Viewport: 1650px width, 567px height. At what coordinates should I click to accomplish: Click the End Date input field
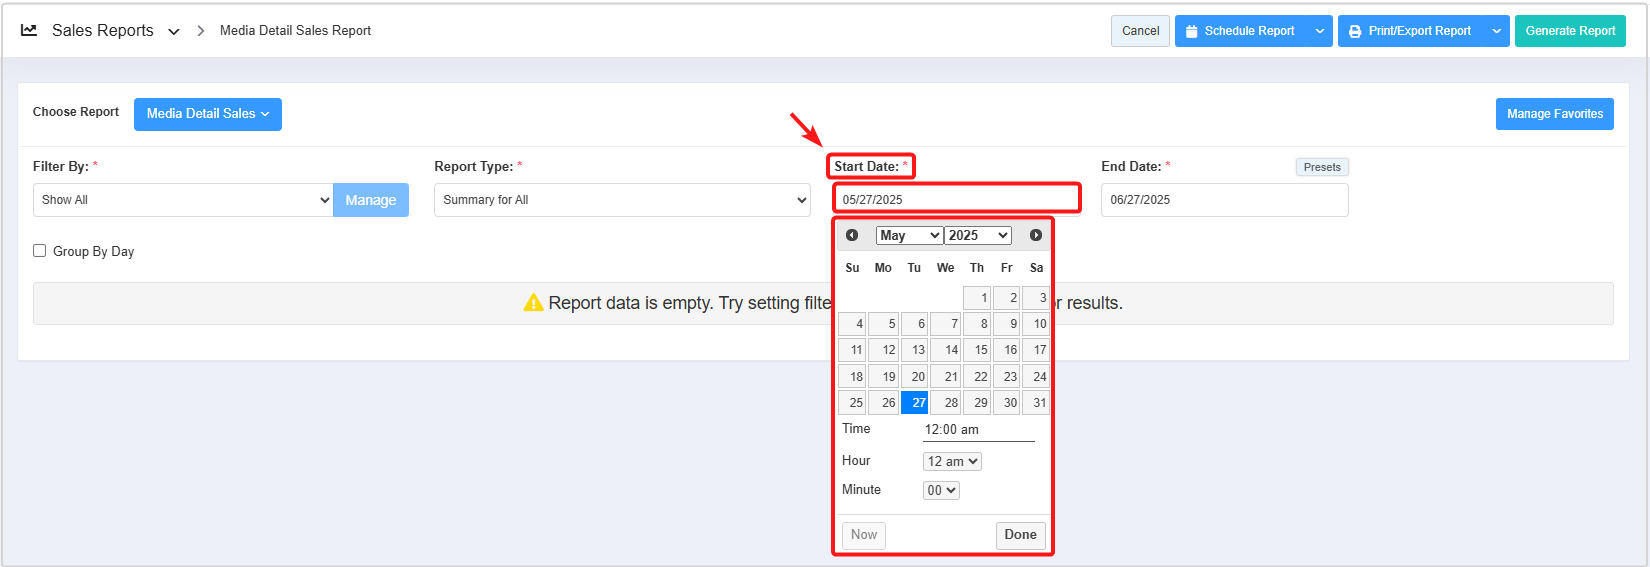click(1224, 200)
